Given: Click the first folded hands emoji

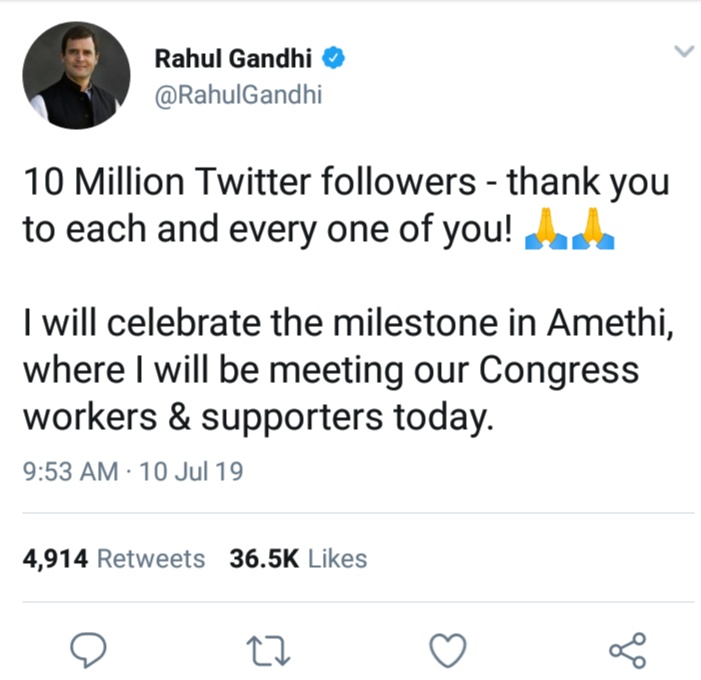Looking at the screenshot, I should point(545,231).
